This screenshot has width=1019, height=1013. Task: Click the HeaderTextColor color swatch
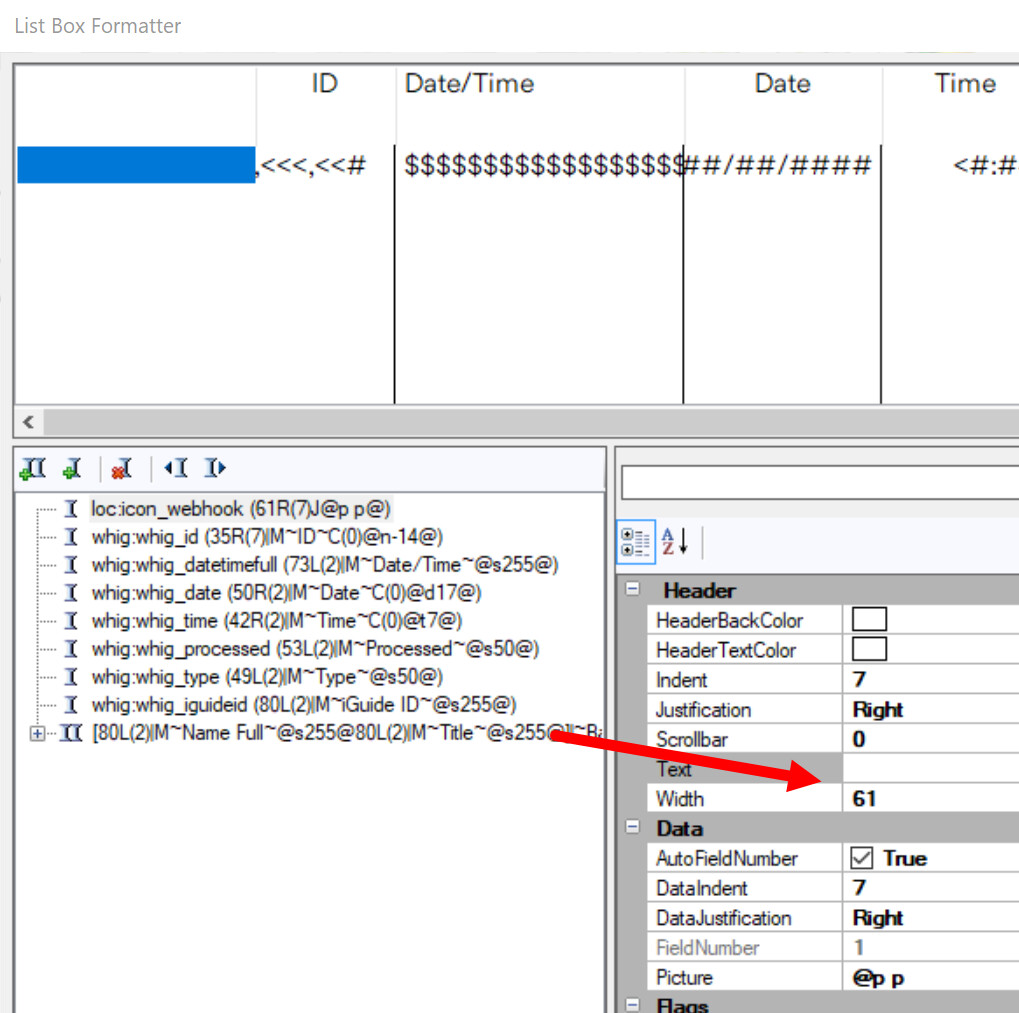pyautogui.click(x=869, y=650)
